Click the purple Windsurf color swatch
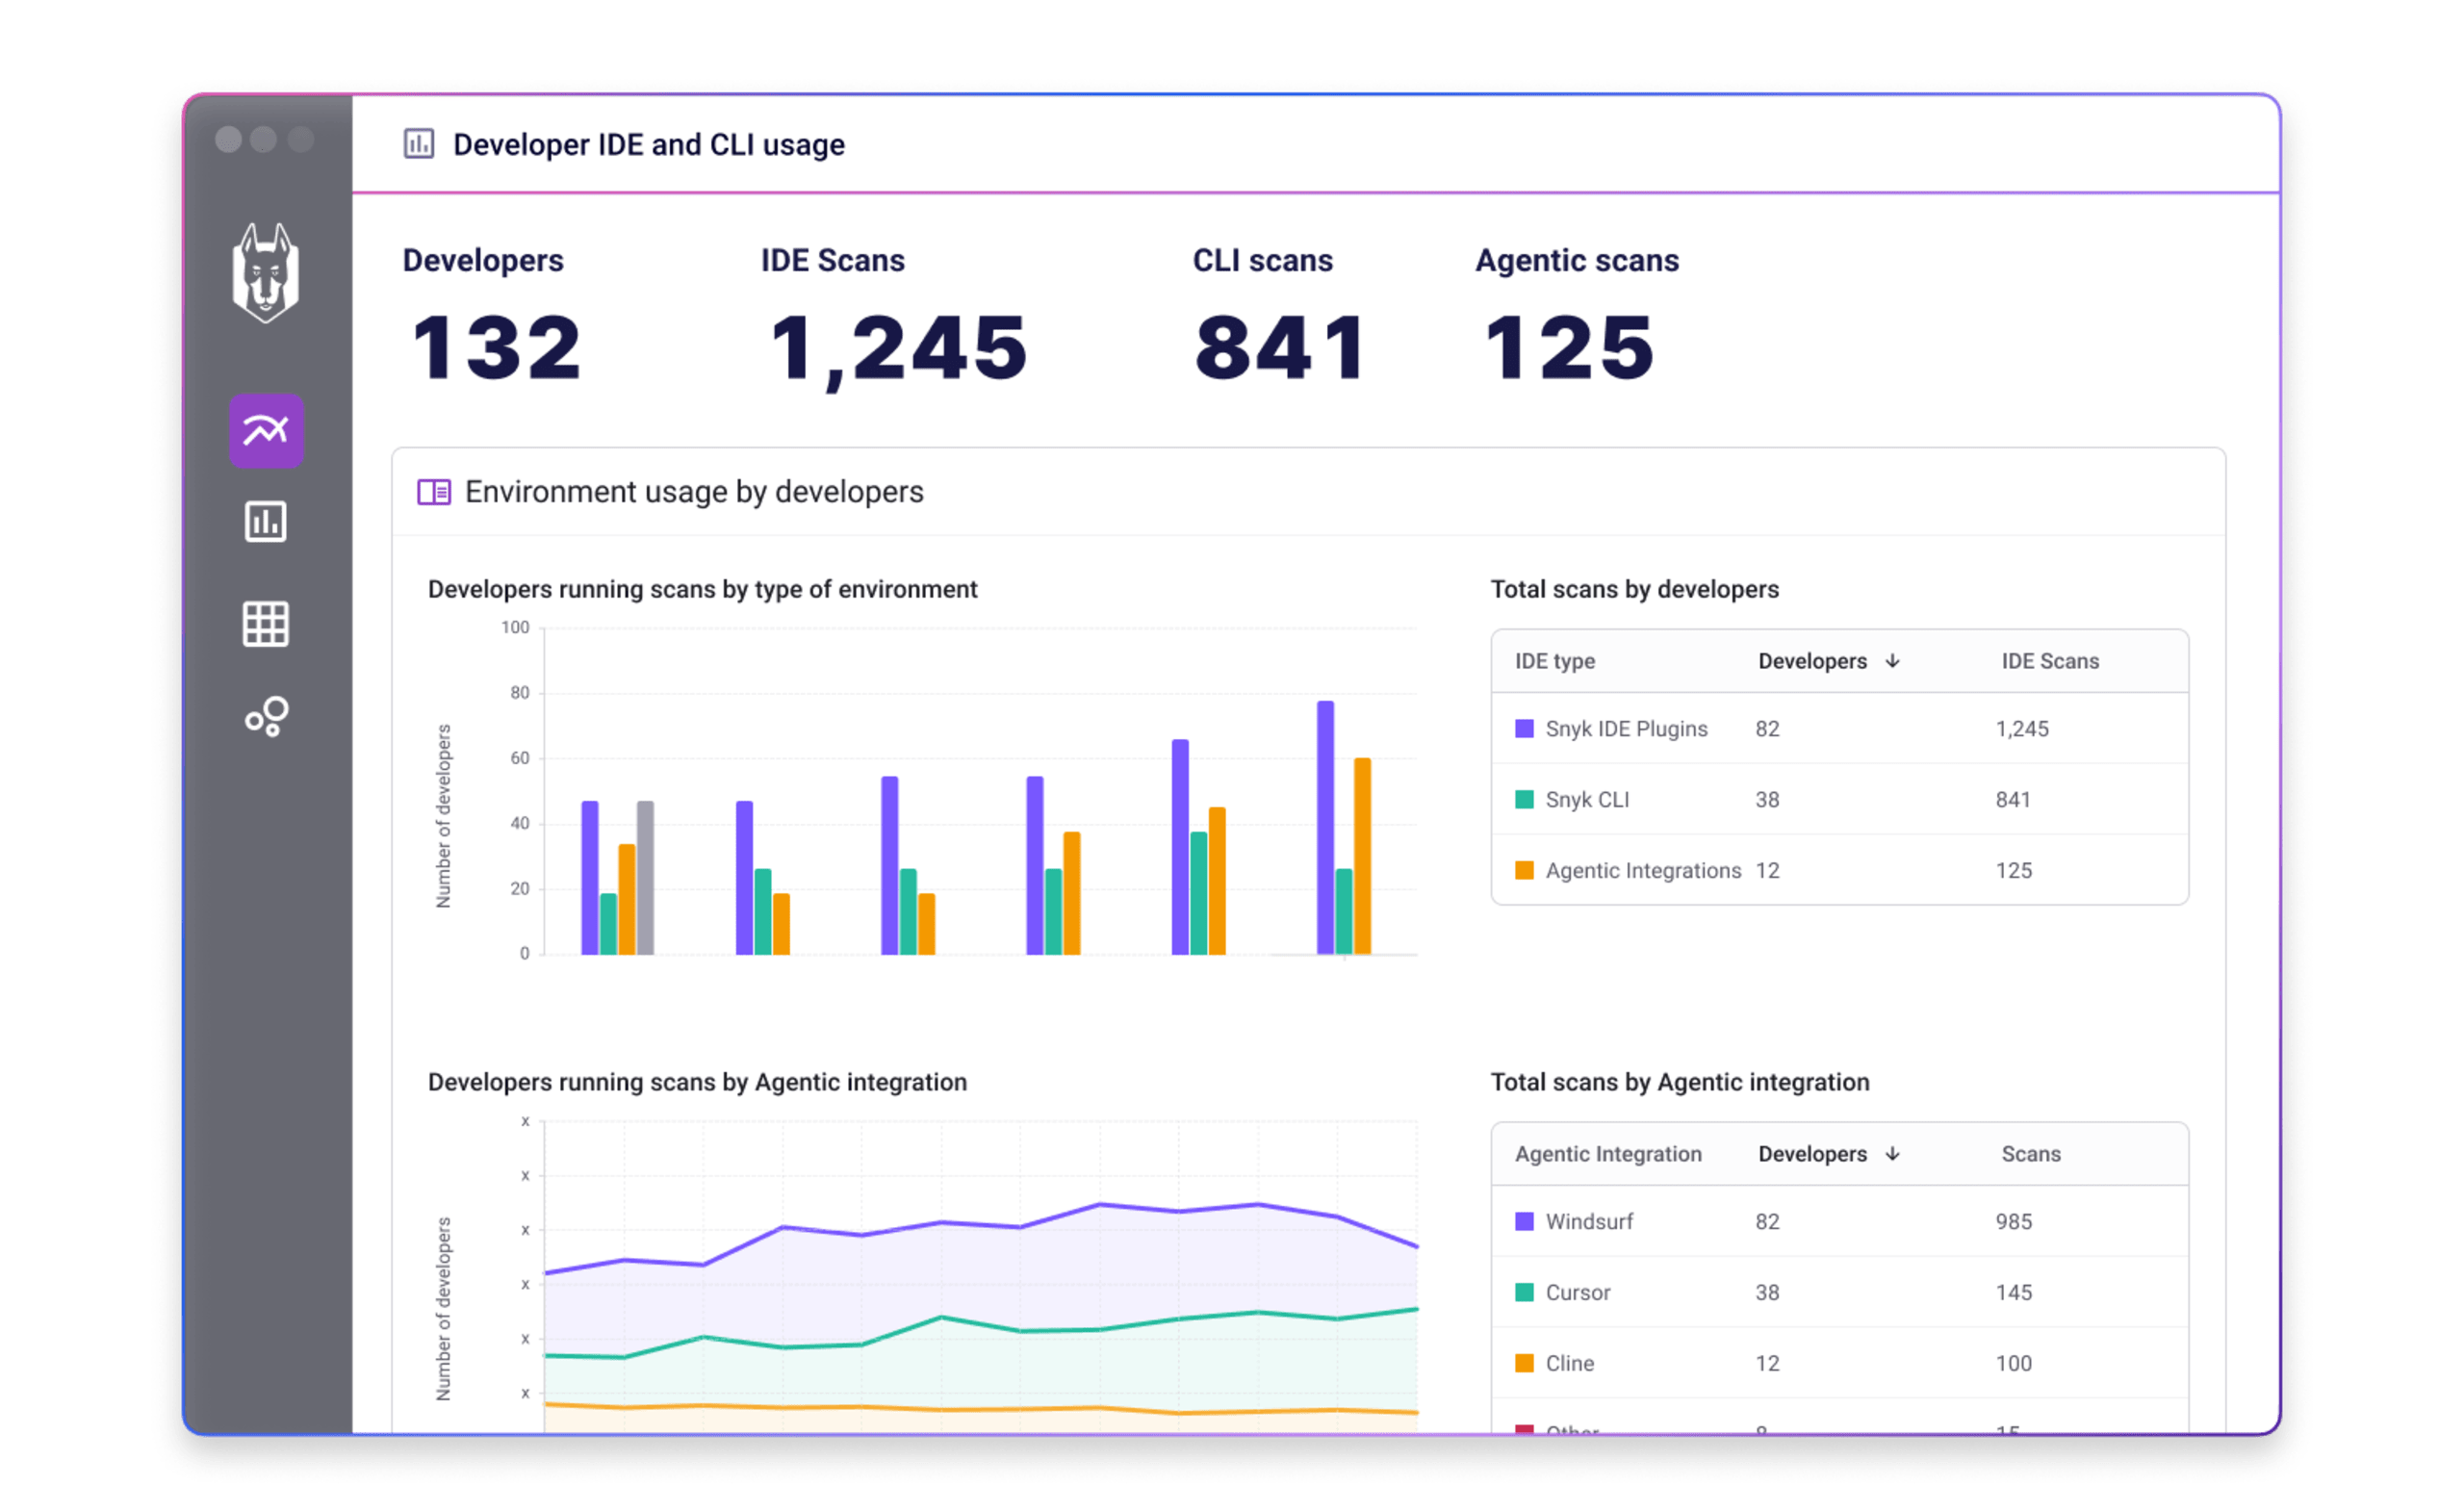 click(1525, 1222)
